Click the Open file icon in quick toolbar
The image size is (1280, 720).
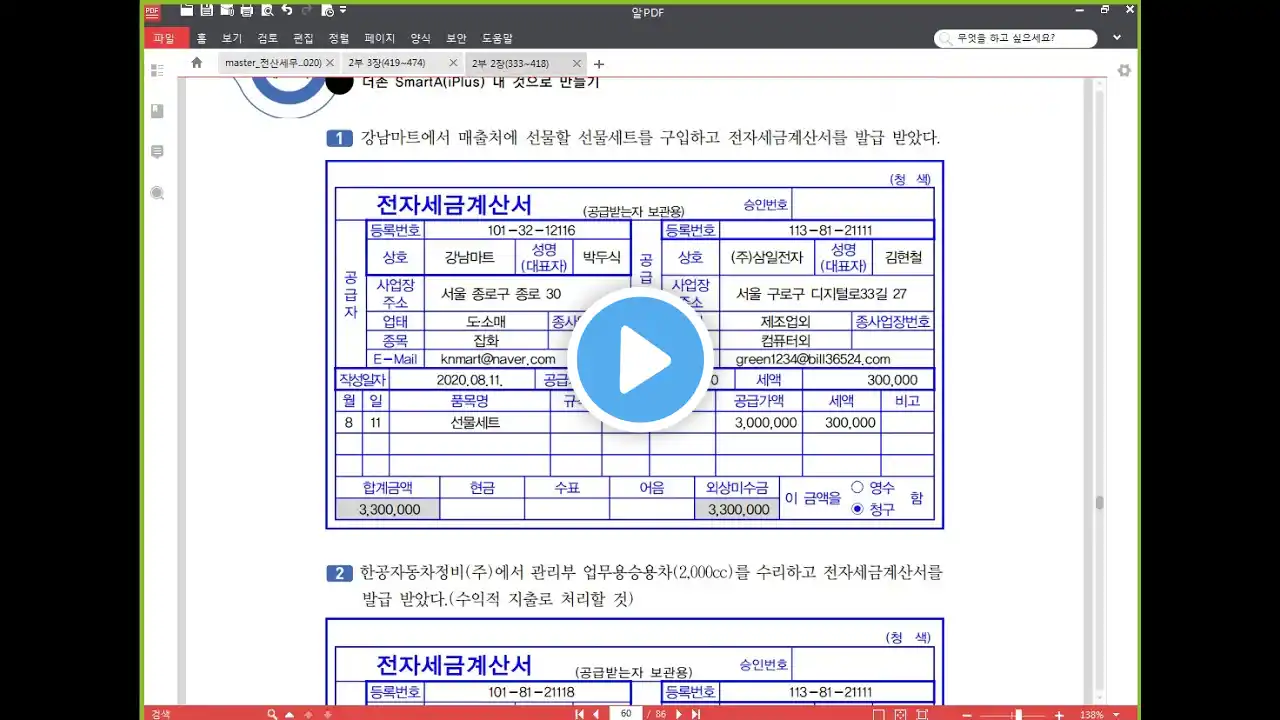point(186,10)
